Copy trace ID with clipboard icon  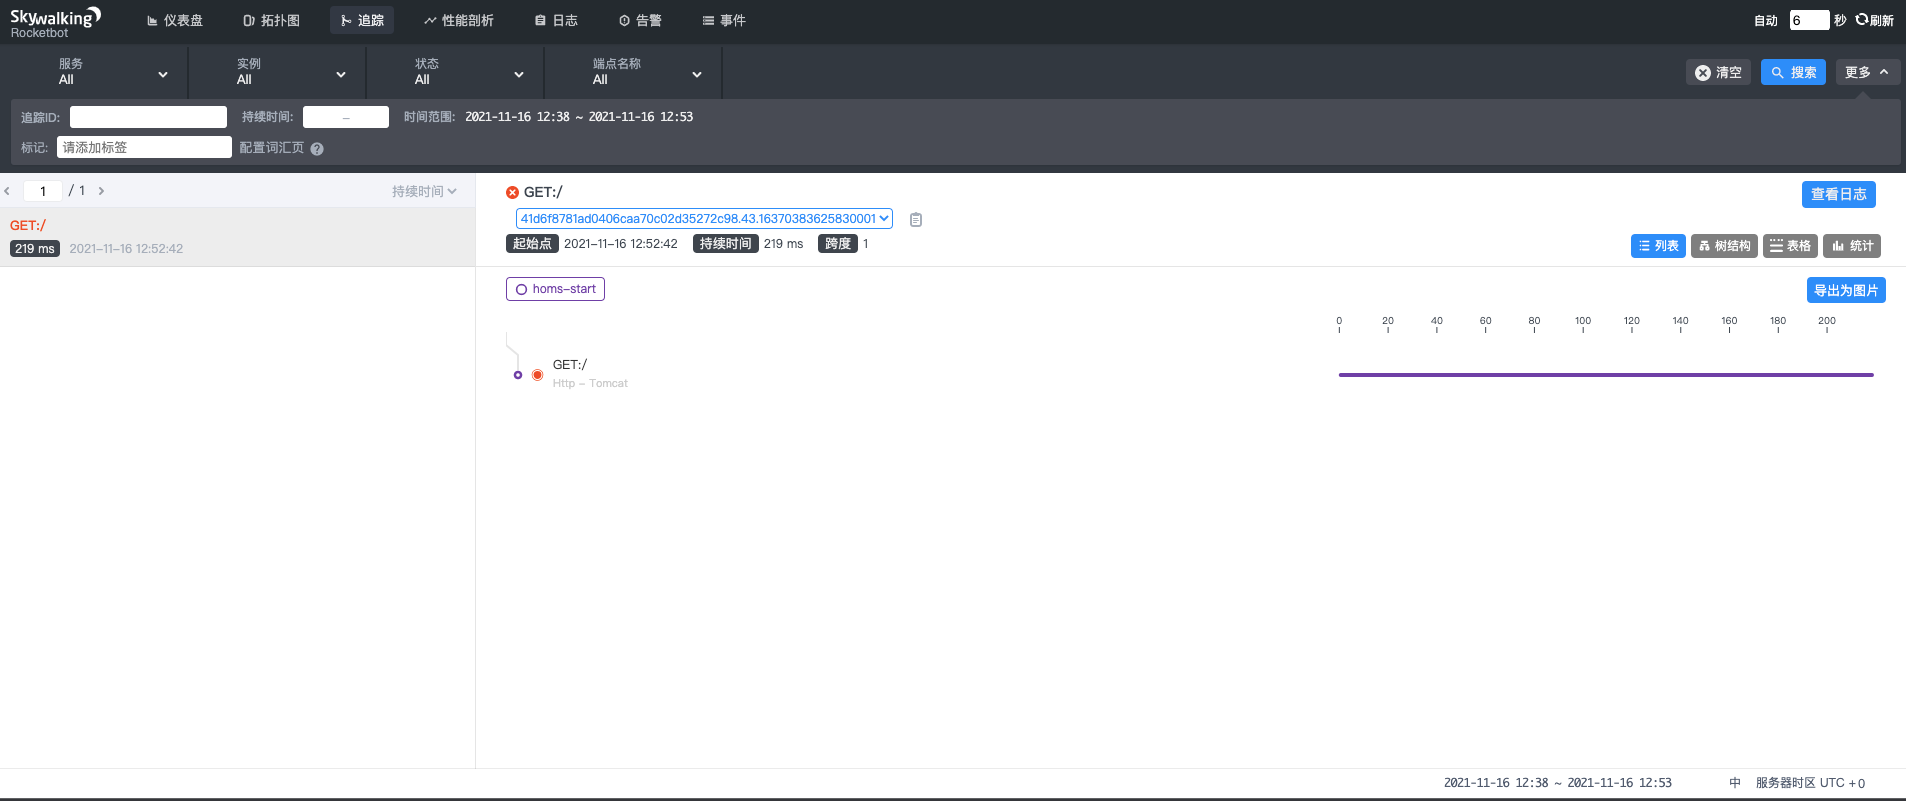(x=916, y=220)
